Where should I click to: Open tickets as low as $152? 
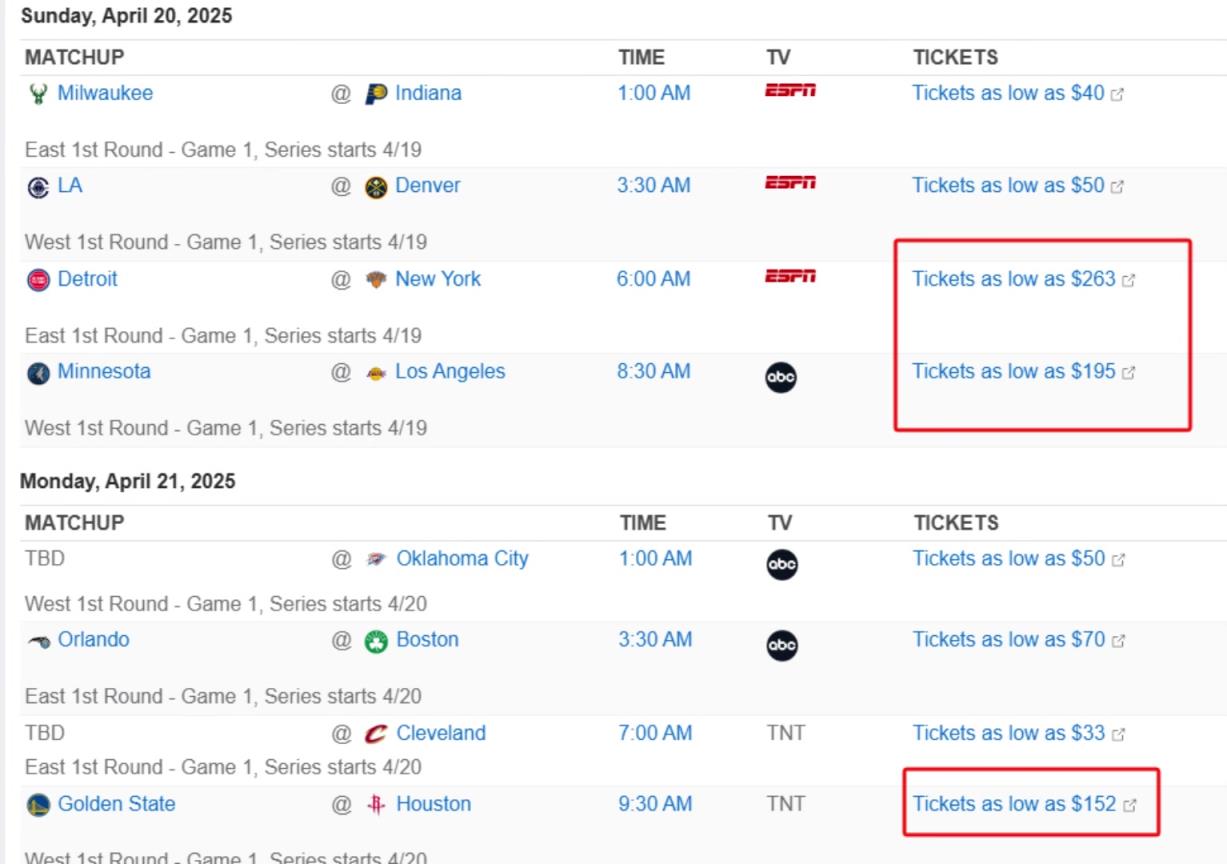[x=1014, y=804]
